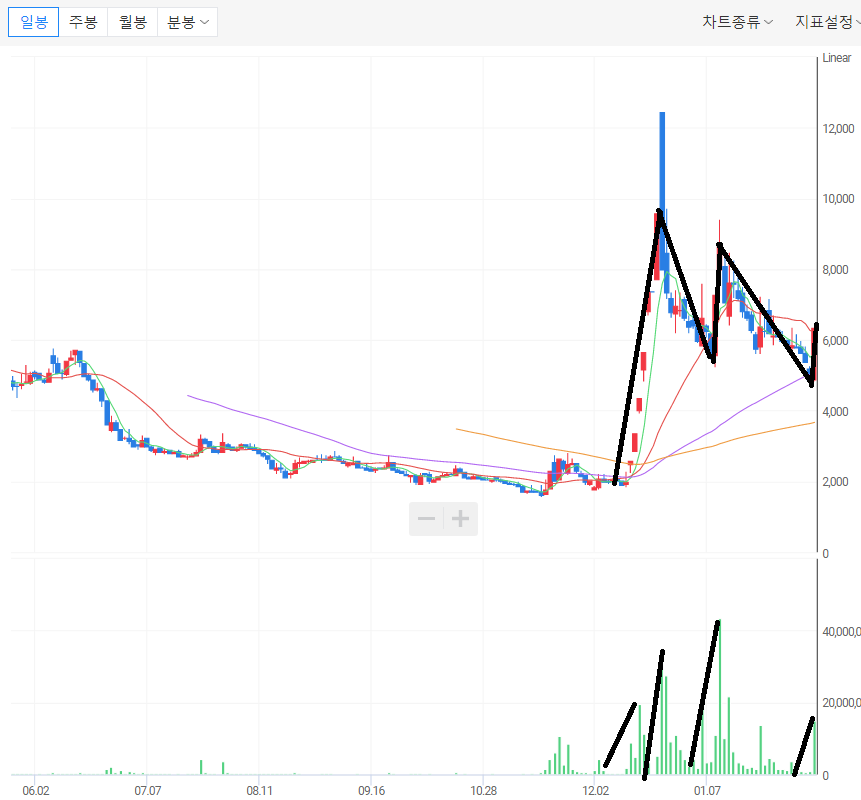Image resolution: width=861 pixels, height=800 pixels.
Task: Click the minus zoom-out button
Action: point(427,518)
